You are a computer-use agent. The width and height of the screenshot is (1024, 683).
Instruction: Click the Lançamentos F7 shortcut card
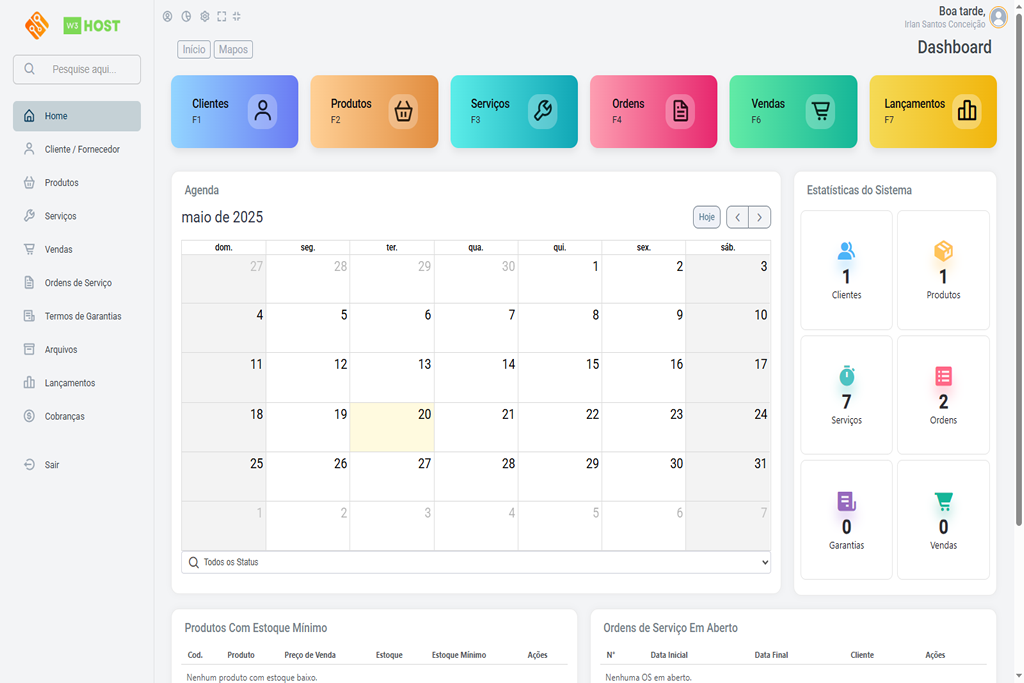[932, 111]
